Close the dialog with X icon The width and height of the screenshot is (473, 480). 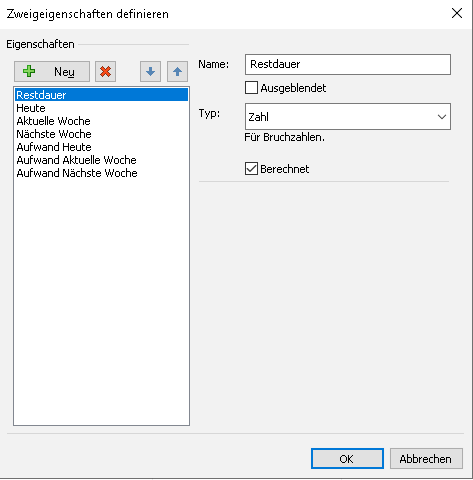457,13
